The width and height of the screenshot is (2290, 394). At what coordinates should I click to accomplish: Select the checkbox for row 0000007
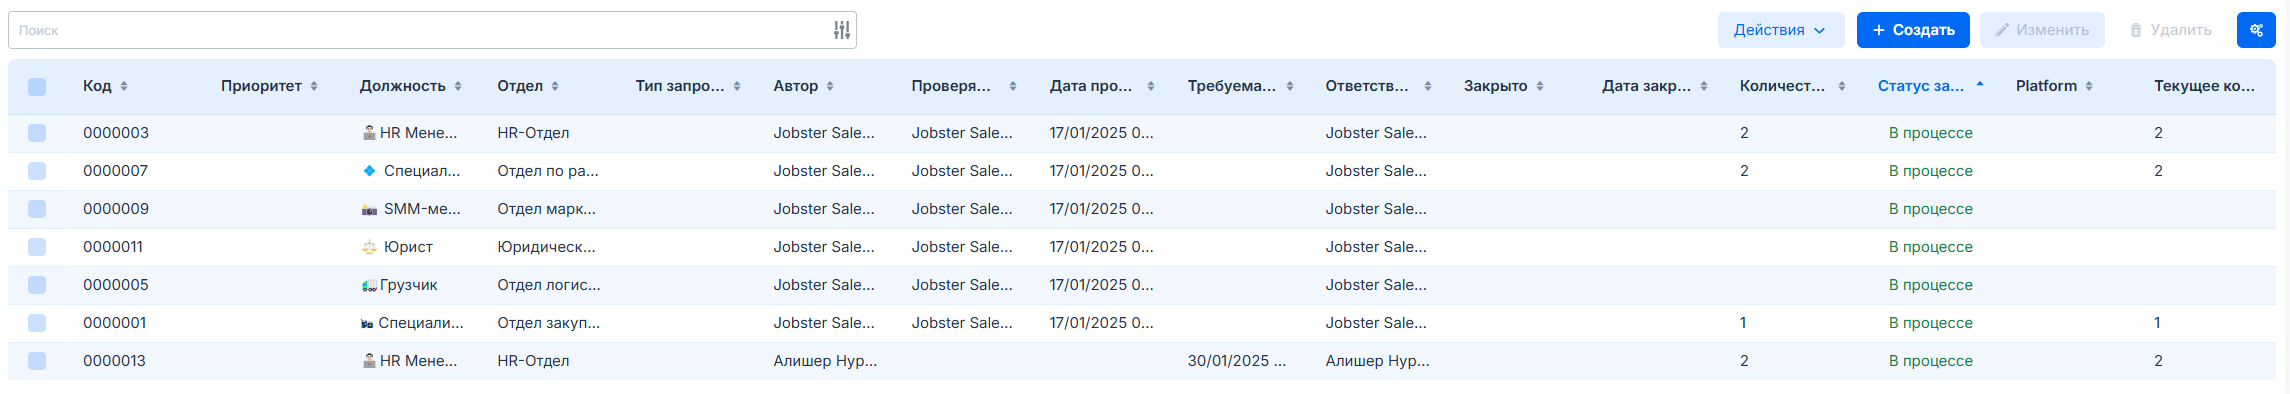pos(37,171)
